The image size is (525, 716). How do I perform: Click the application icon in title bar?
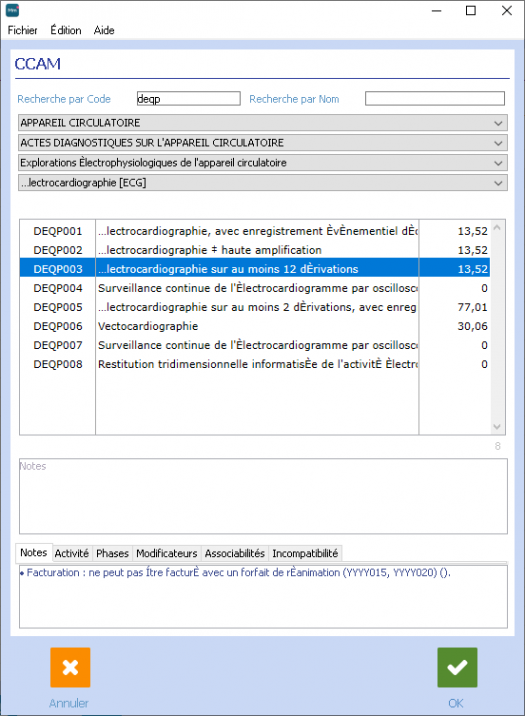[12, 10]
